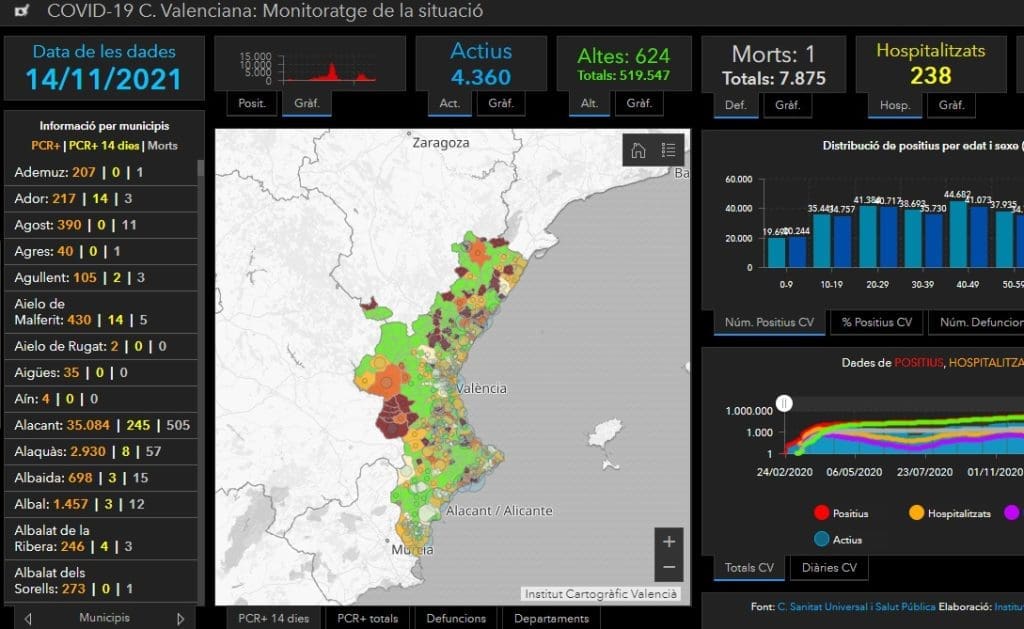Click the map home extent icon
This screenshot has width=1024, height=629.
point(638,151)
